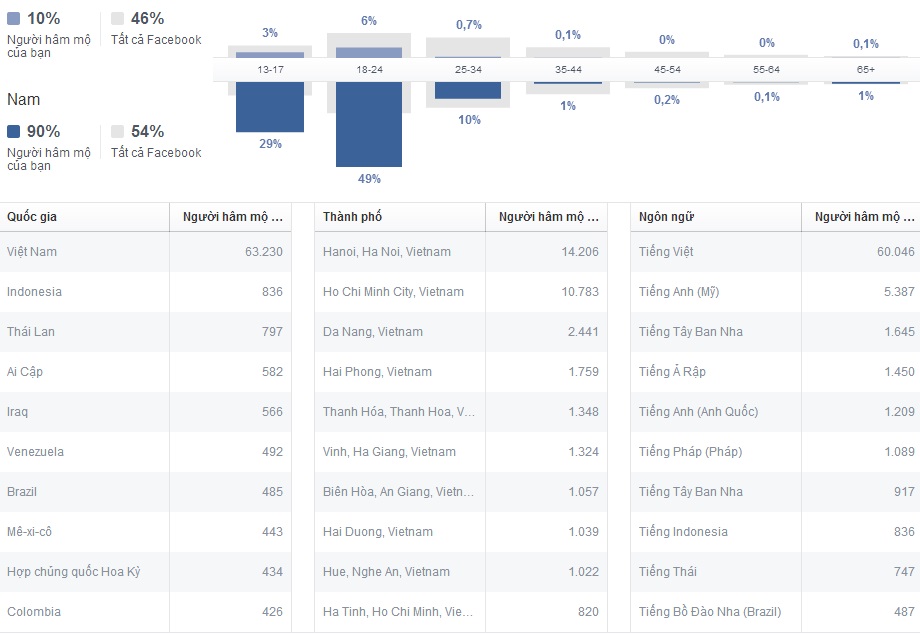Select the 29% male bar for ages 13-17
Screen dimensions: 920x634
pos(270,107)
